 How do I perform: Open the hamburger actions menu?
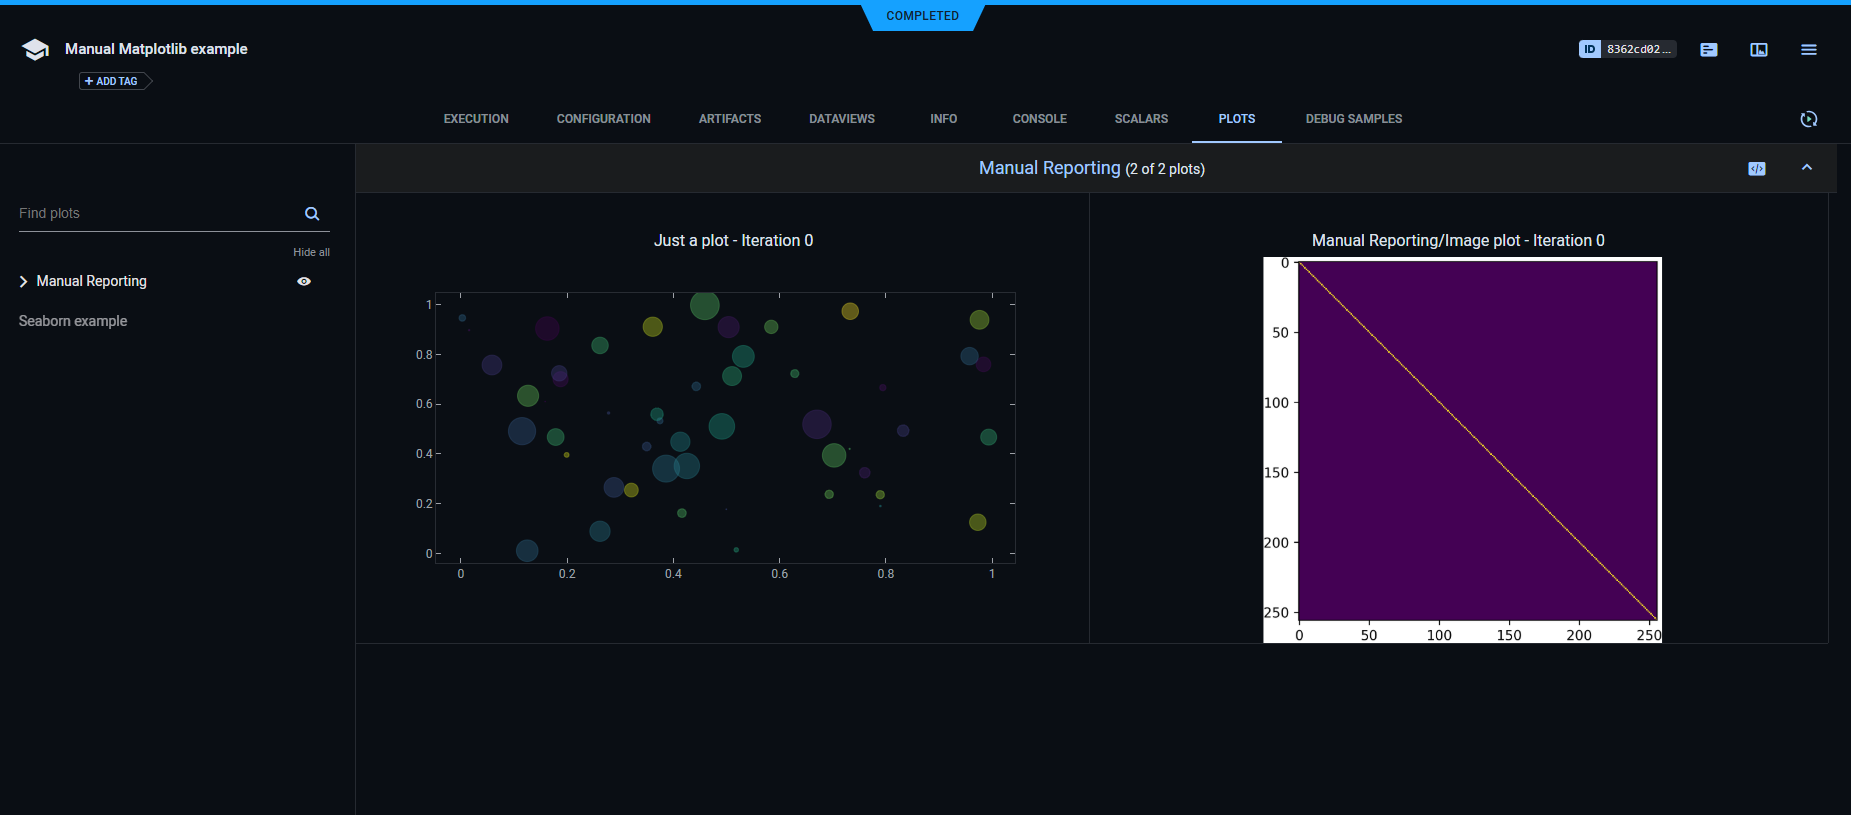(x=1809, y=49)
